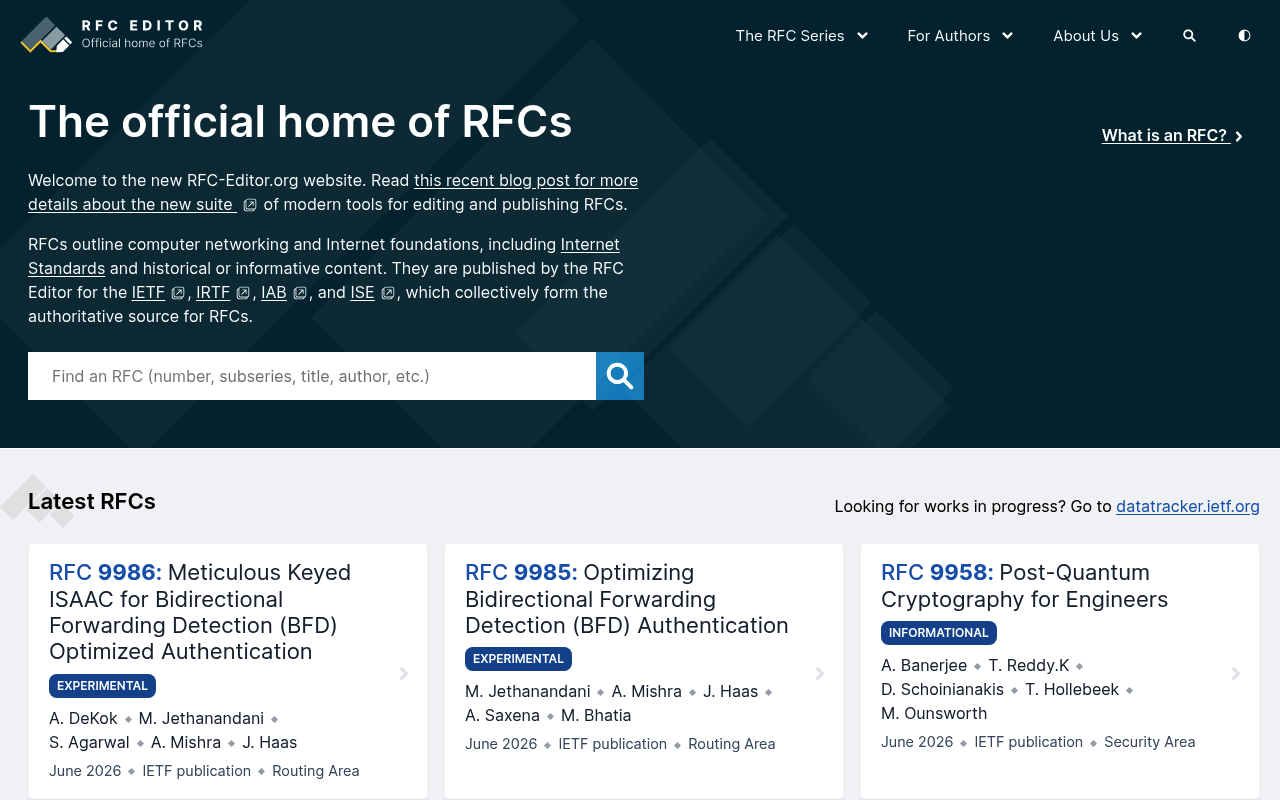1280x800 pixels.
Task: Open RFC 9958 Post-Quantum Cryptography title
Action: pos(1024,586)
